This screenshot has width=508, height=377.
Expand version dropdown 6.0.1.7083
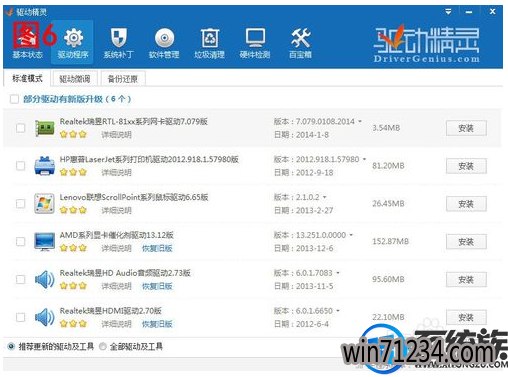338,273
